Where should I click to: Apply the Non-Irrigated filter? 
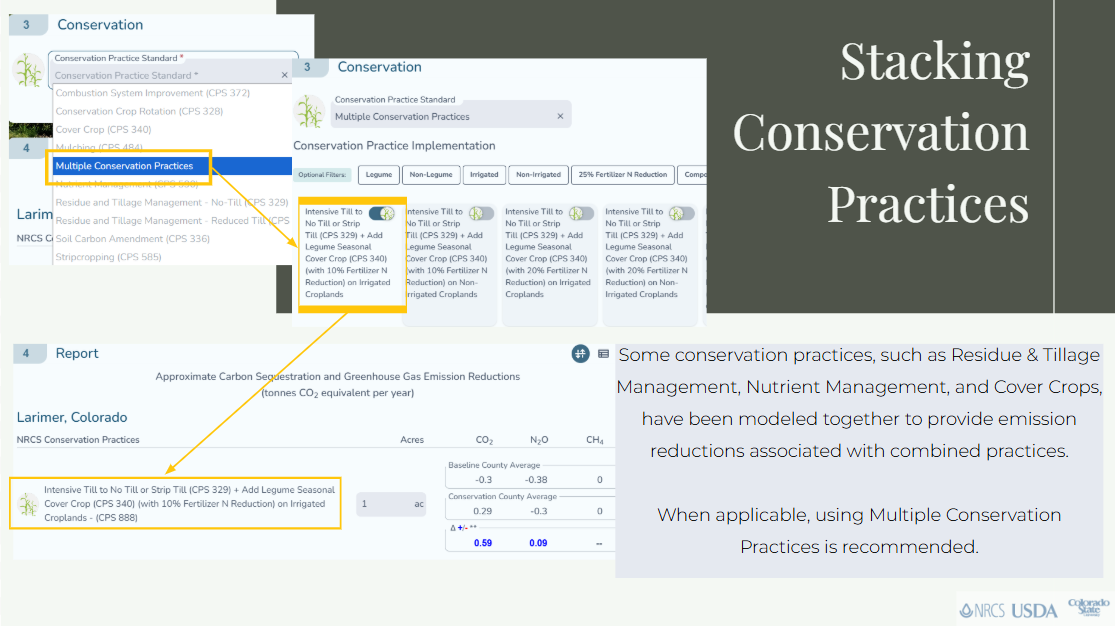[538, 174]
